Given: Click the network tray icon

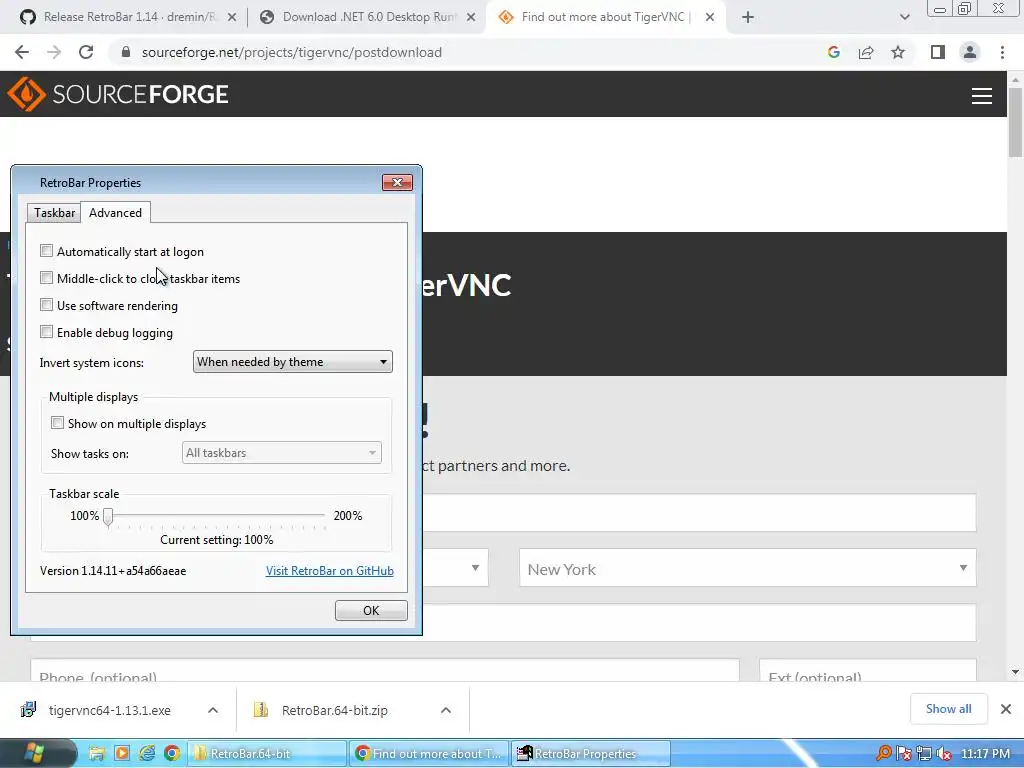Looking at the screenshot, I should 923,754.
